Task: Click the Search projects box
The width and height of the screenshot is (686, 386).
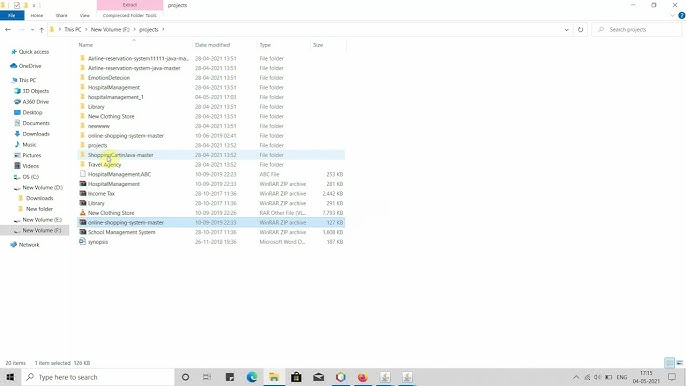Action: (x=637, y=30)
